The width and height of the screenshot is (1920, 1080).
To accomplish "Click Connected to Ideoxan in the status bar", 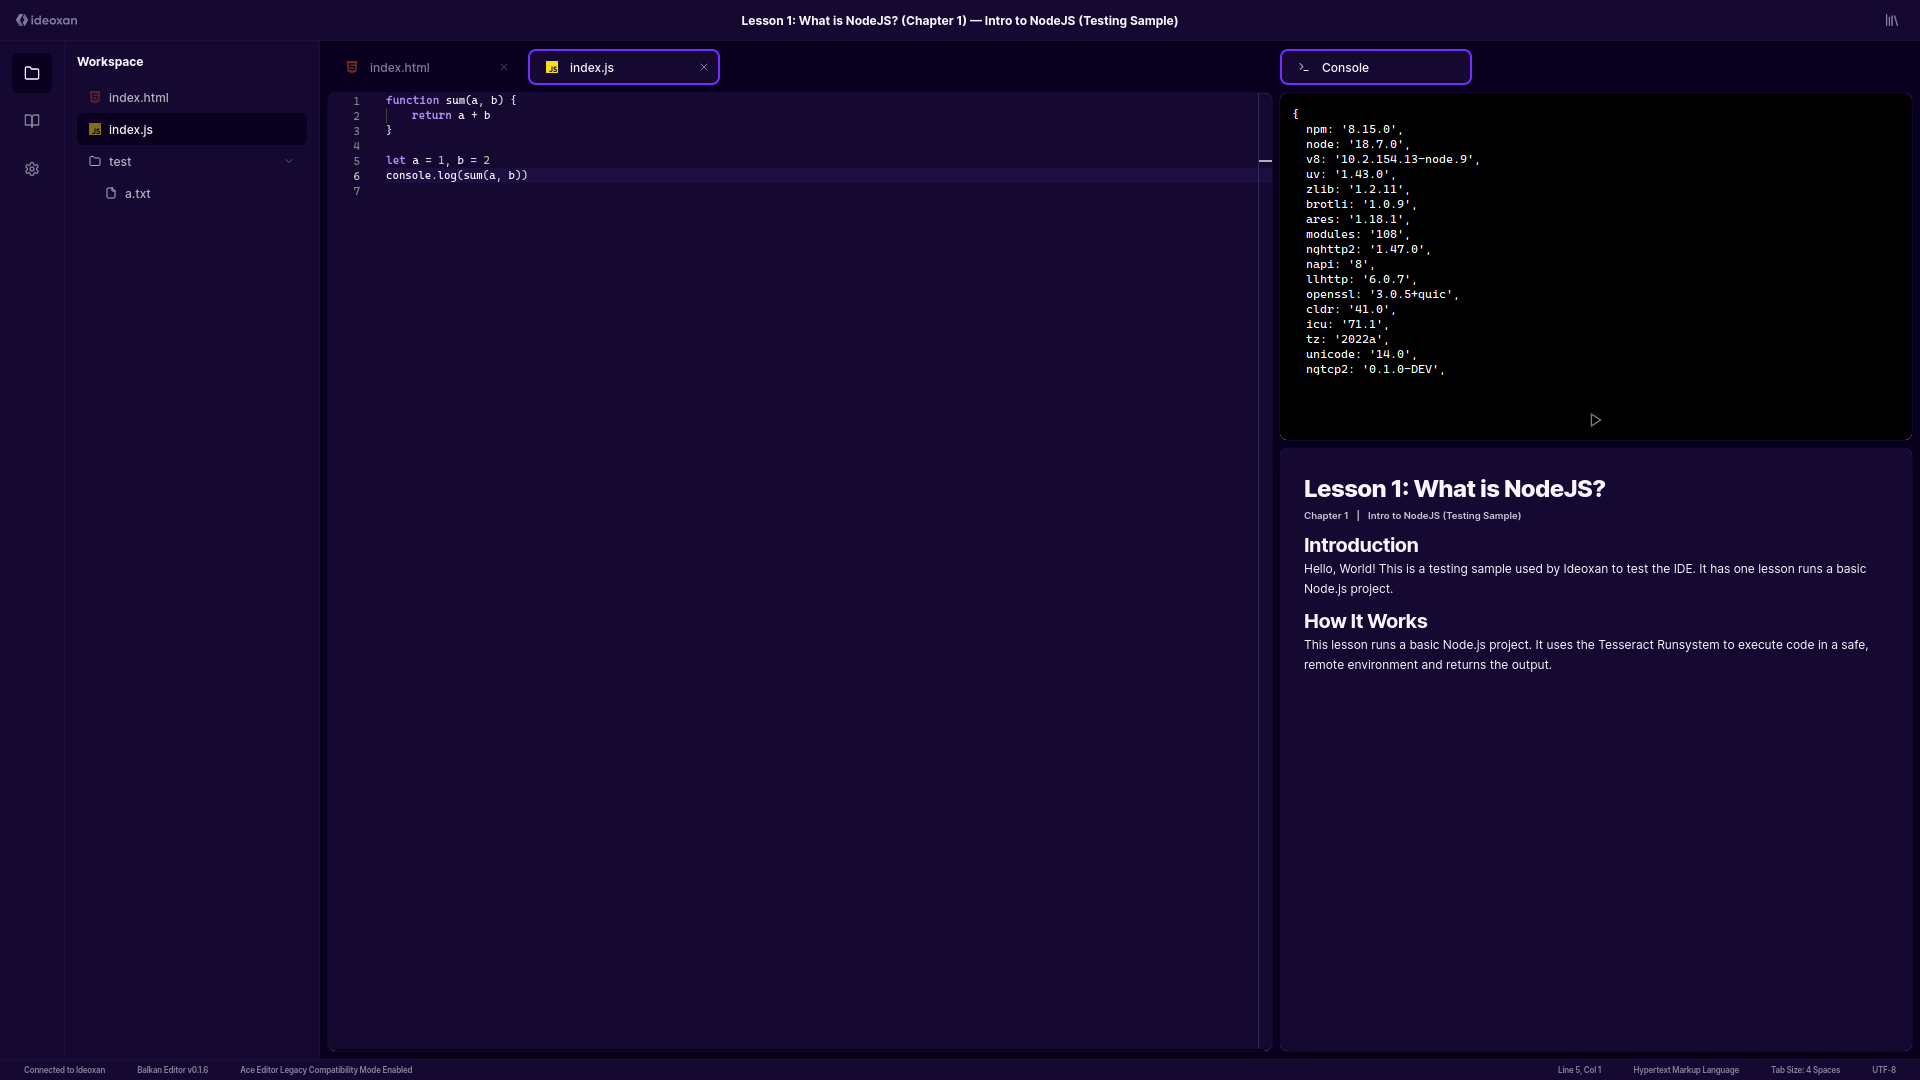I will click(63, 1069).
